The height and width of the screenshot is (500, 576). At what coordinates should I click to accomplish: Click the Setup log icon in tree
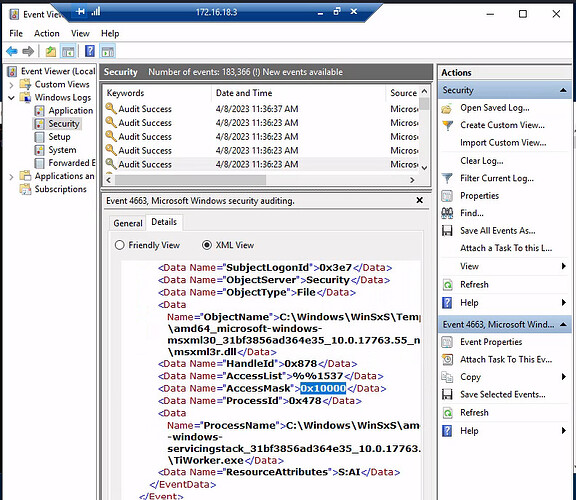[x=39, y=137]
